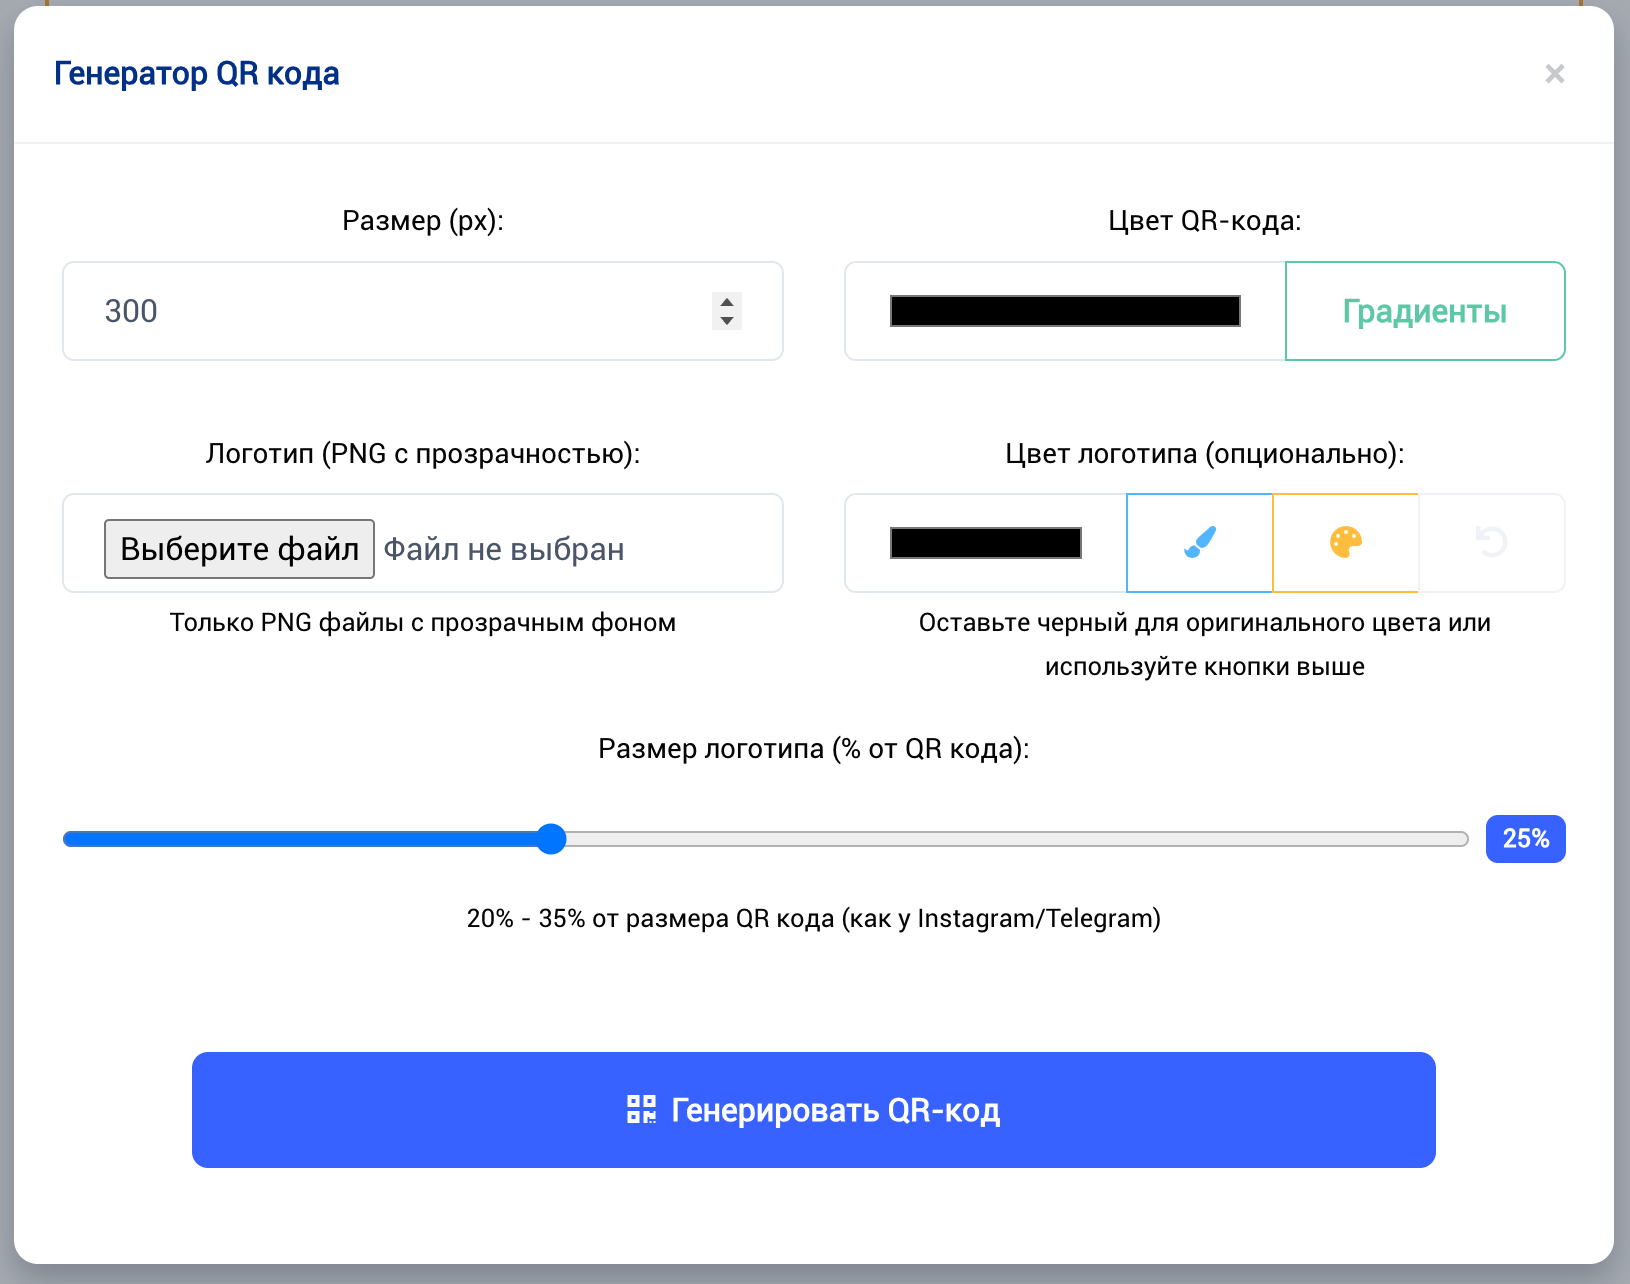
Task: Click the logo size slider handle
Action: click(550, 840)
